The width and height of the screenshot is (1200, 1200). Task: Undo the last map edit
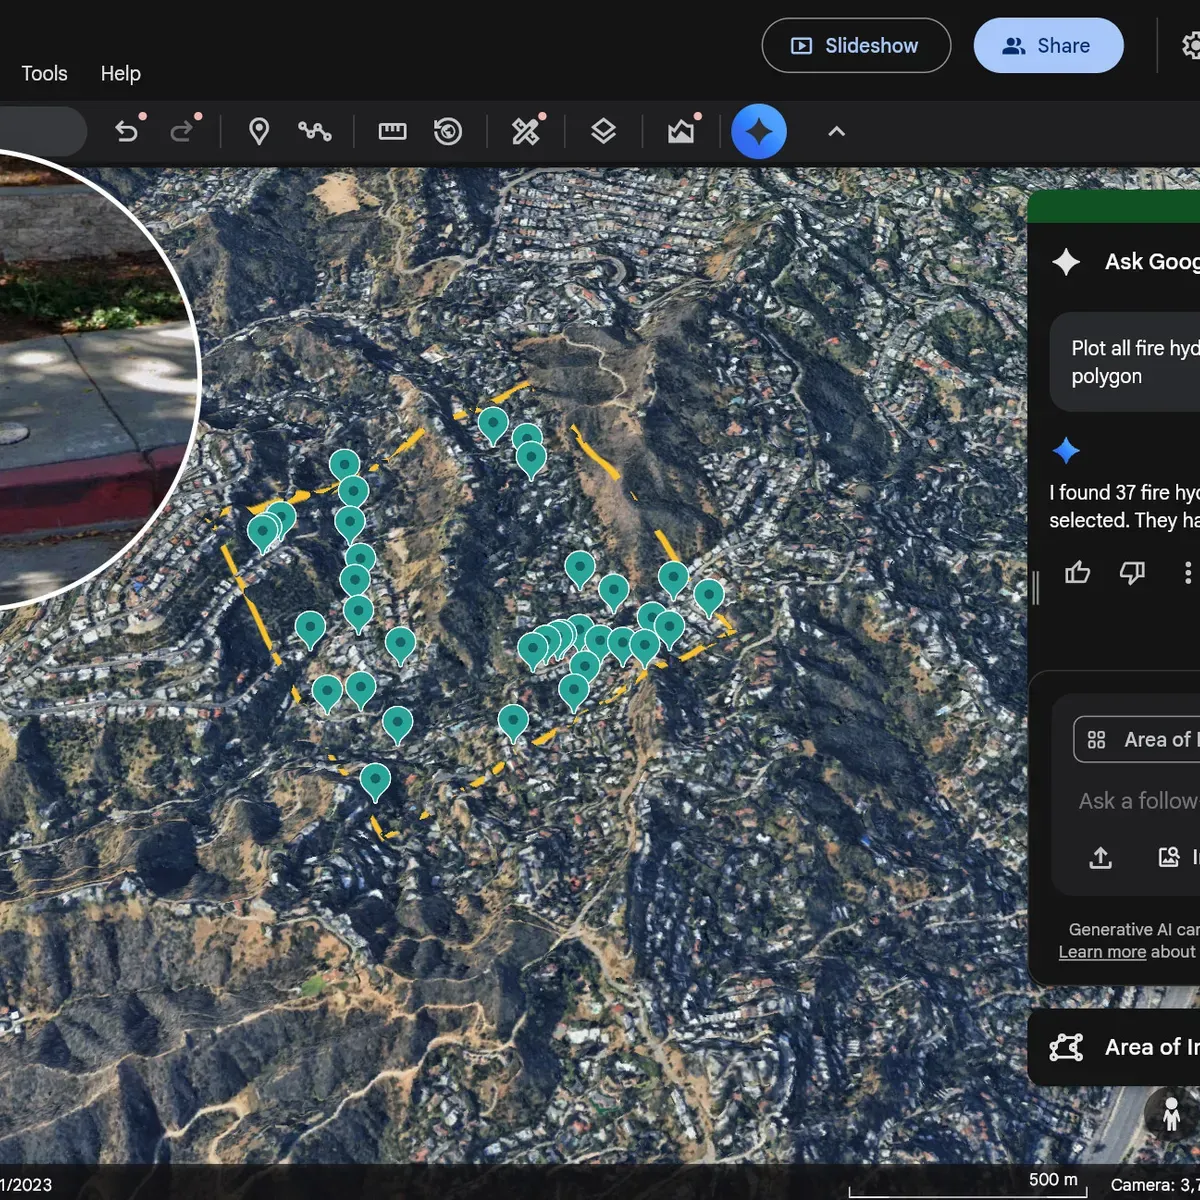pos(128,131)
